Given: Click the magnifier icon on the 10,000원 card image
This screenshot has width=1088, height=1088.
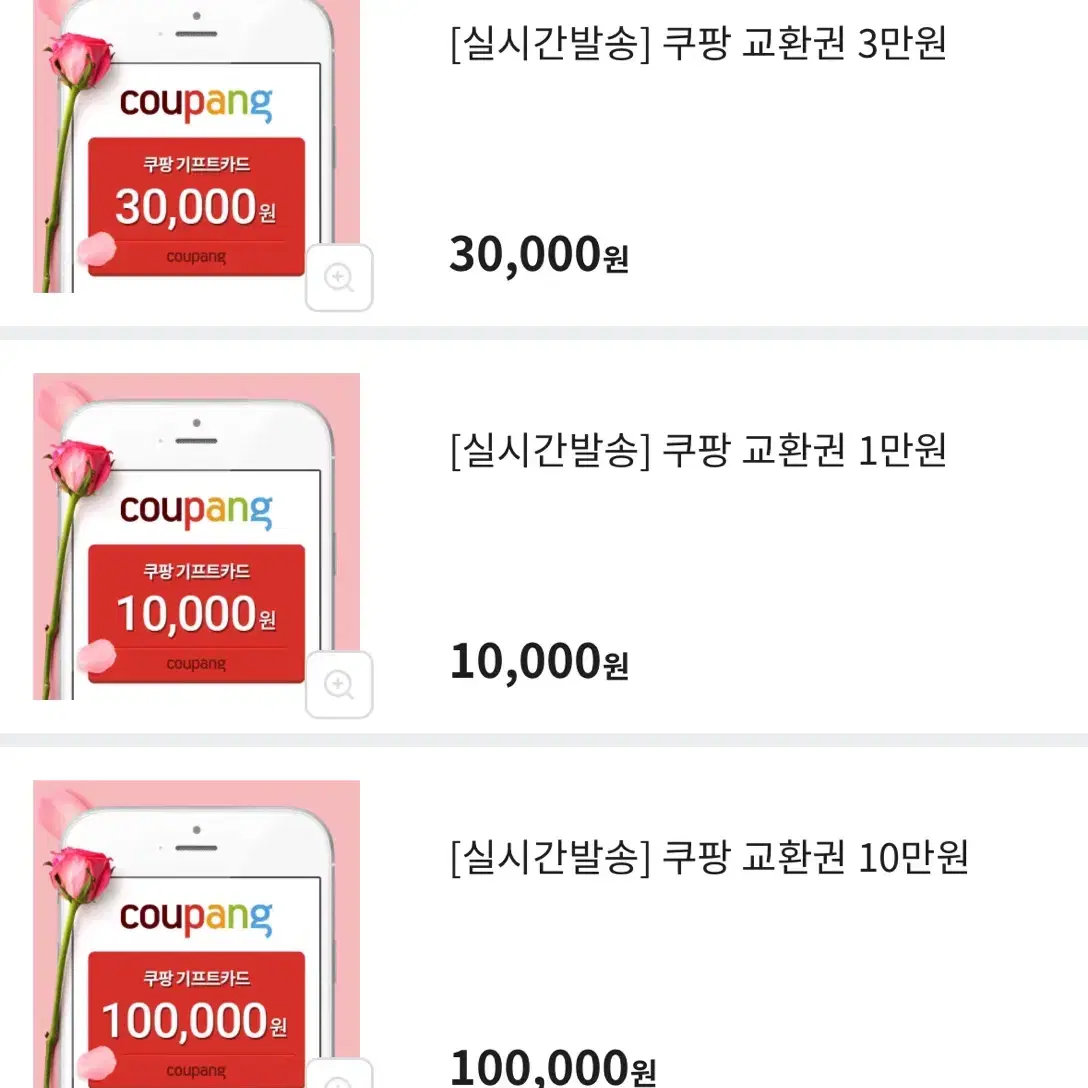Looking at the screenshot, I should pos(339,685).
